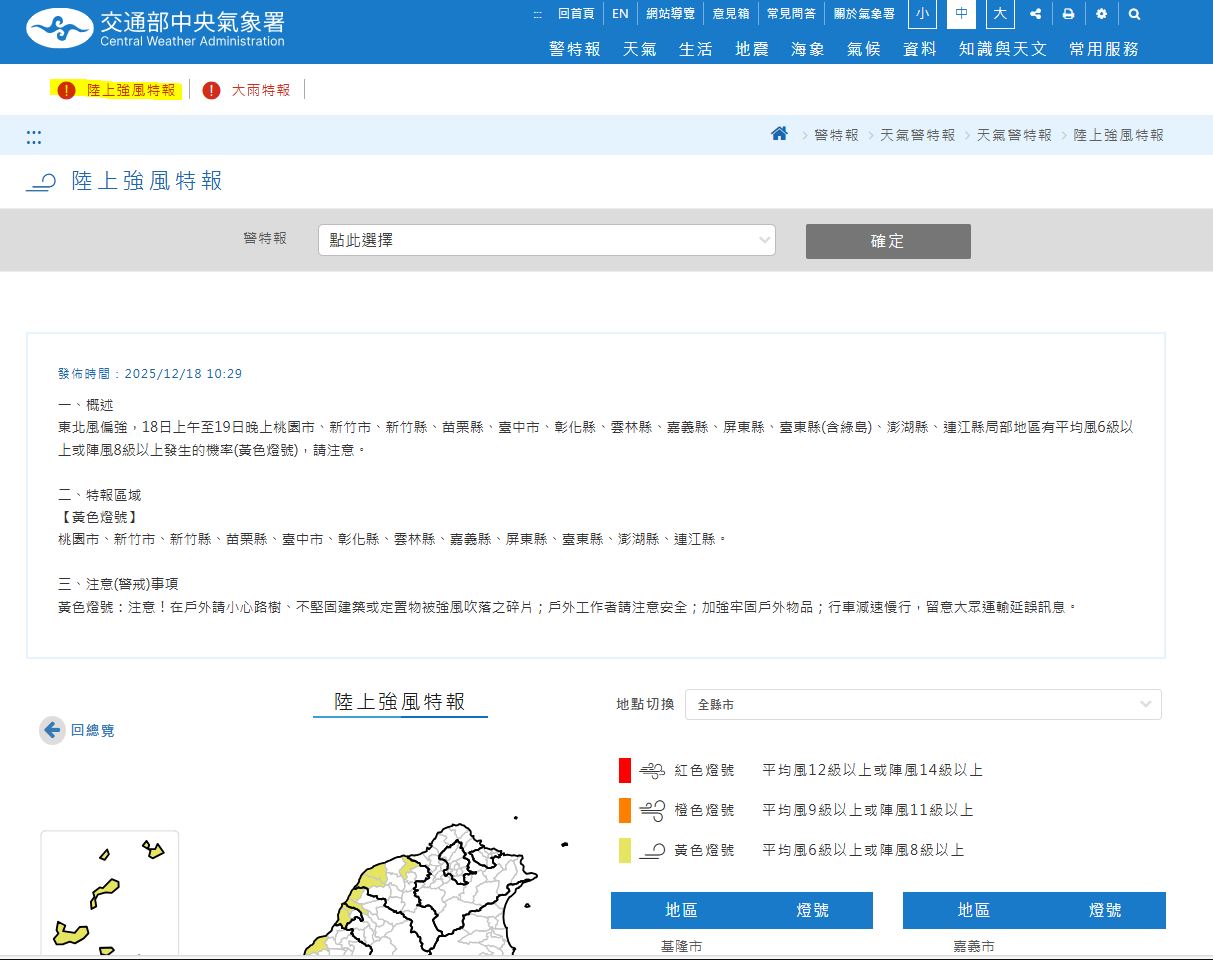Click the share icon in top bar
This screenshot has height=960, width=1213.
click(1035, 14)
